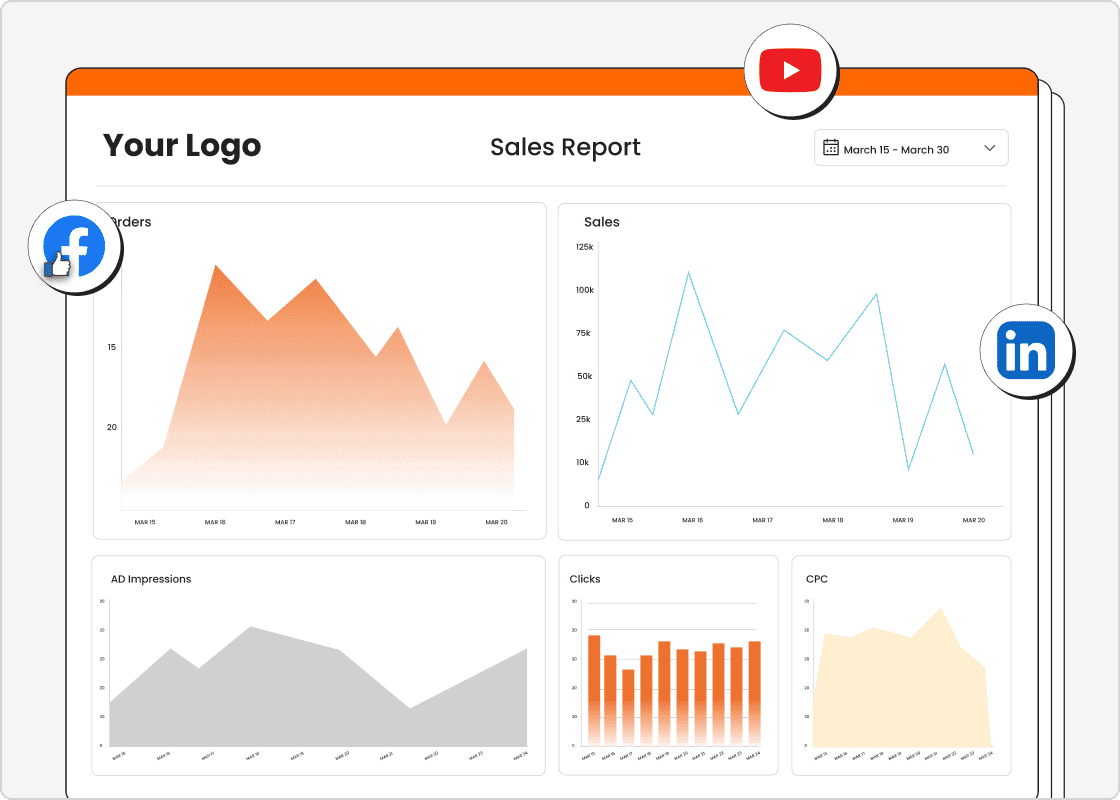Screen dimensions: 1120x800
Task: Click the 'Sales Report' title
Action: coord(565,147)
